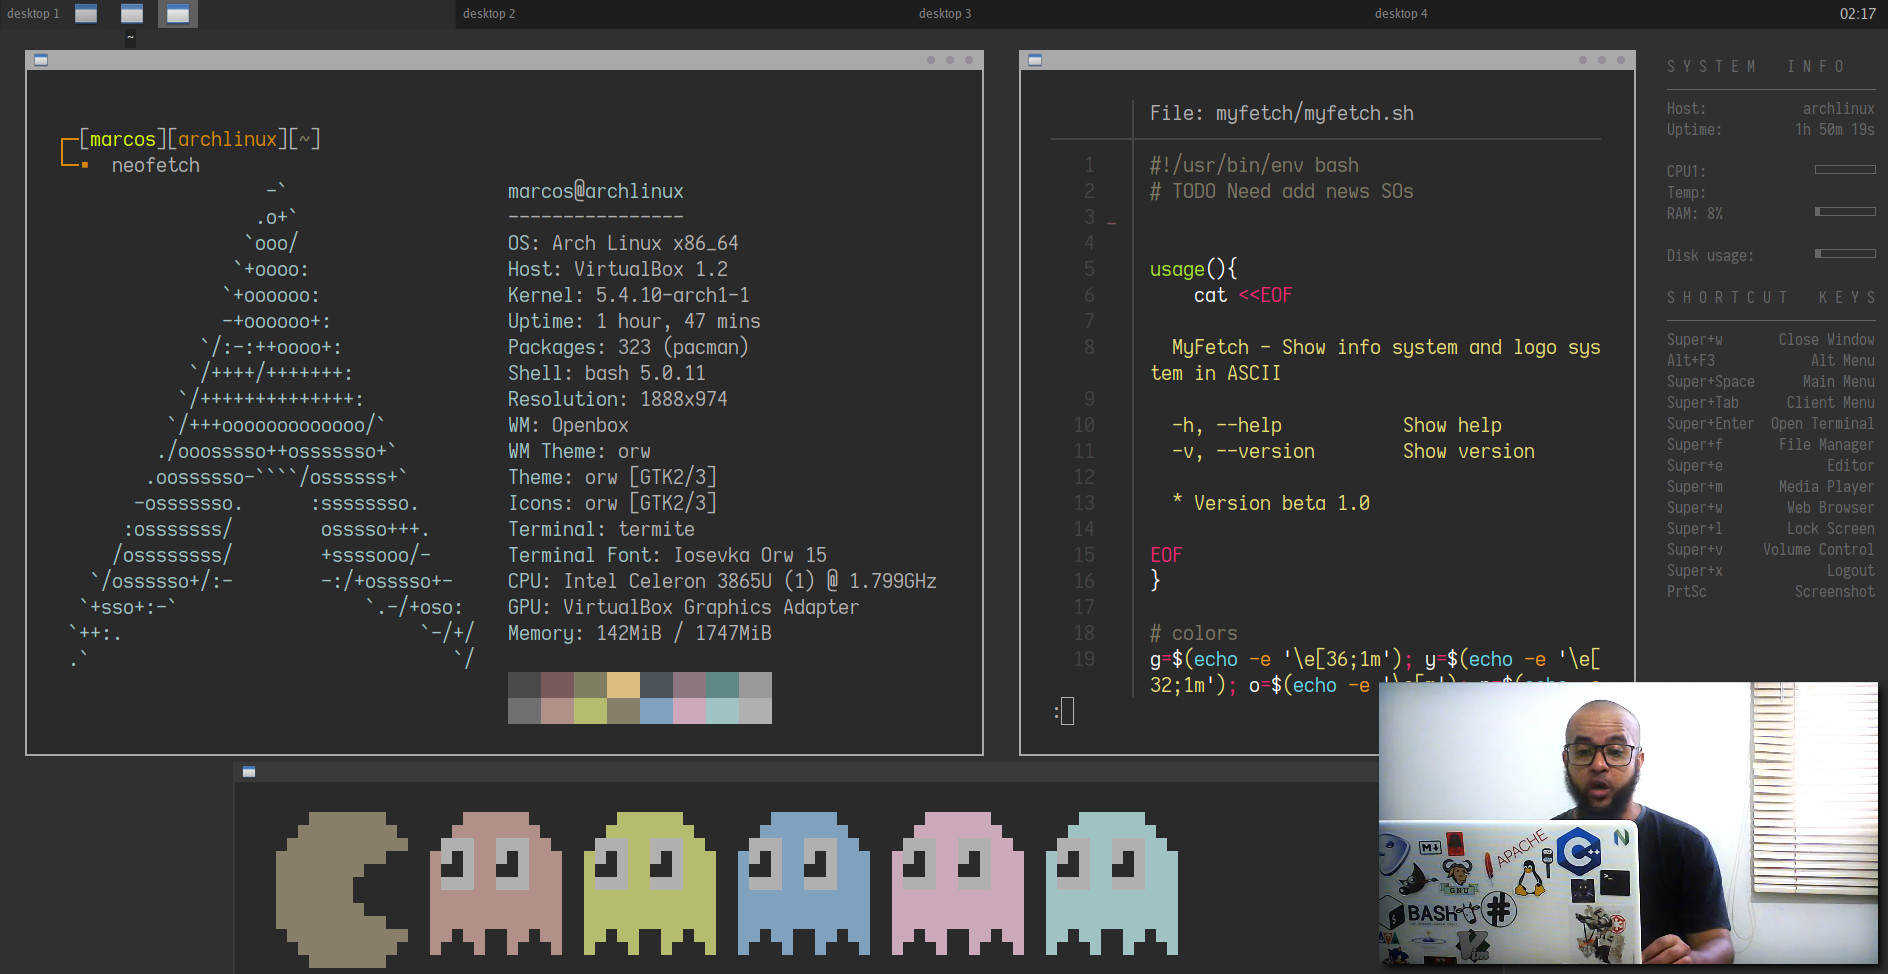Open the neofetch terminal's window menu icon

pos(41,60)
